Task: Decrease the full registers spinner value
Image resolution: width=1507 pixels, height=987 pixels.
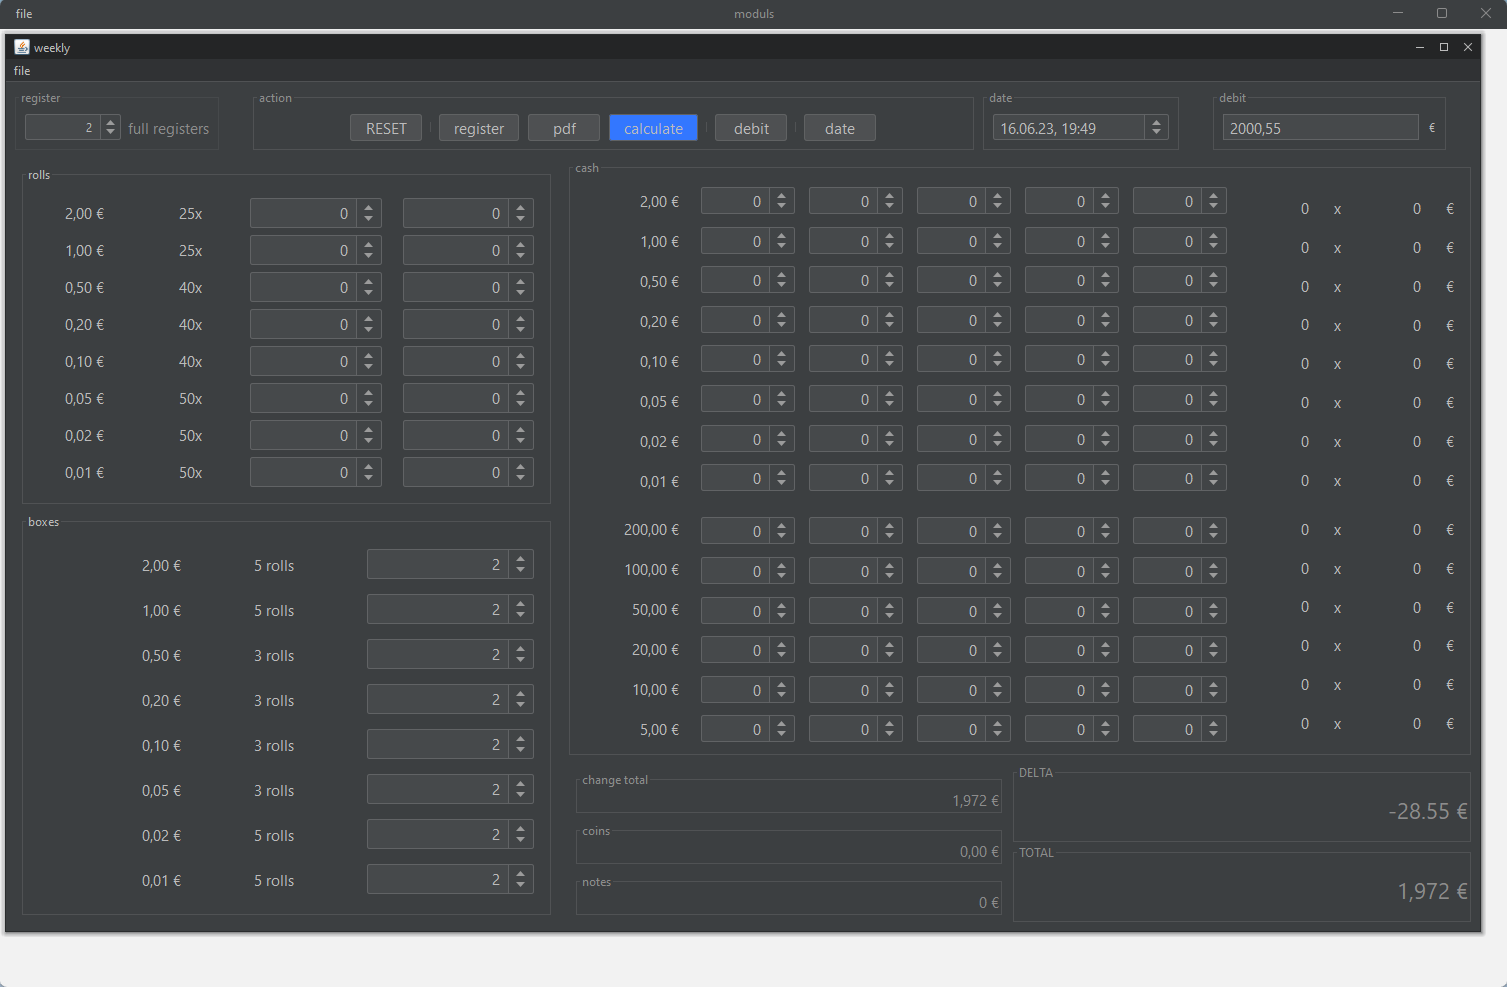Action: point(111,133)
